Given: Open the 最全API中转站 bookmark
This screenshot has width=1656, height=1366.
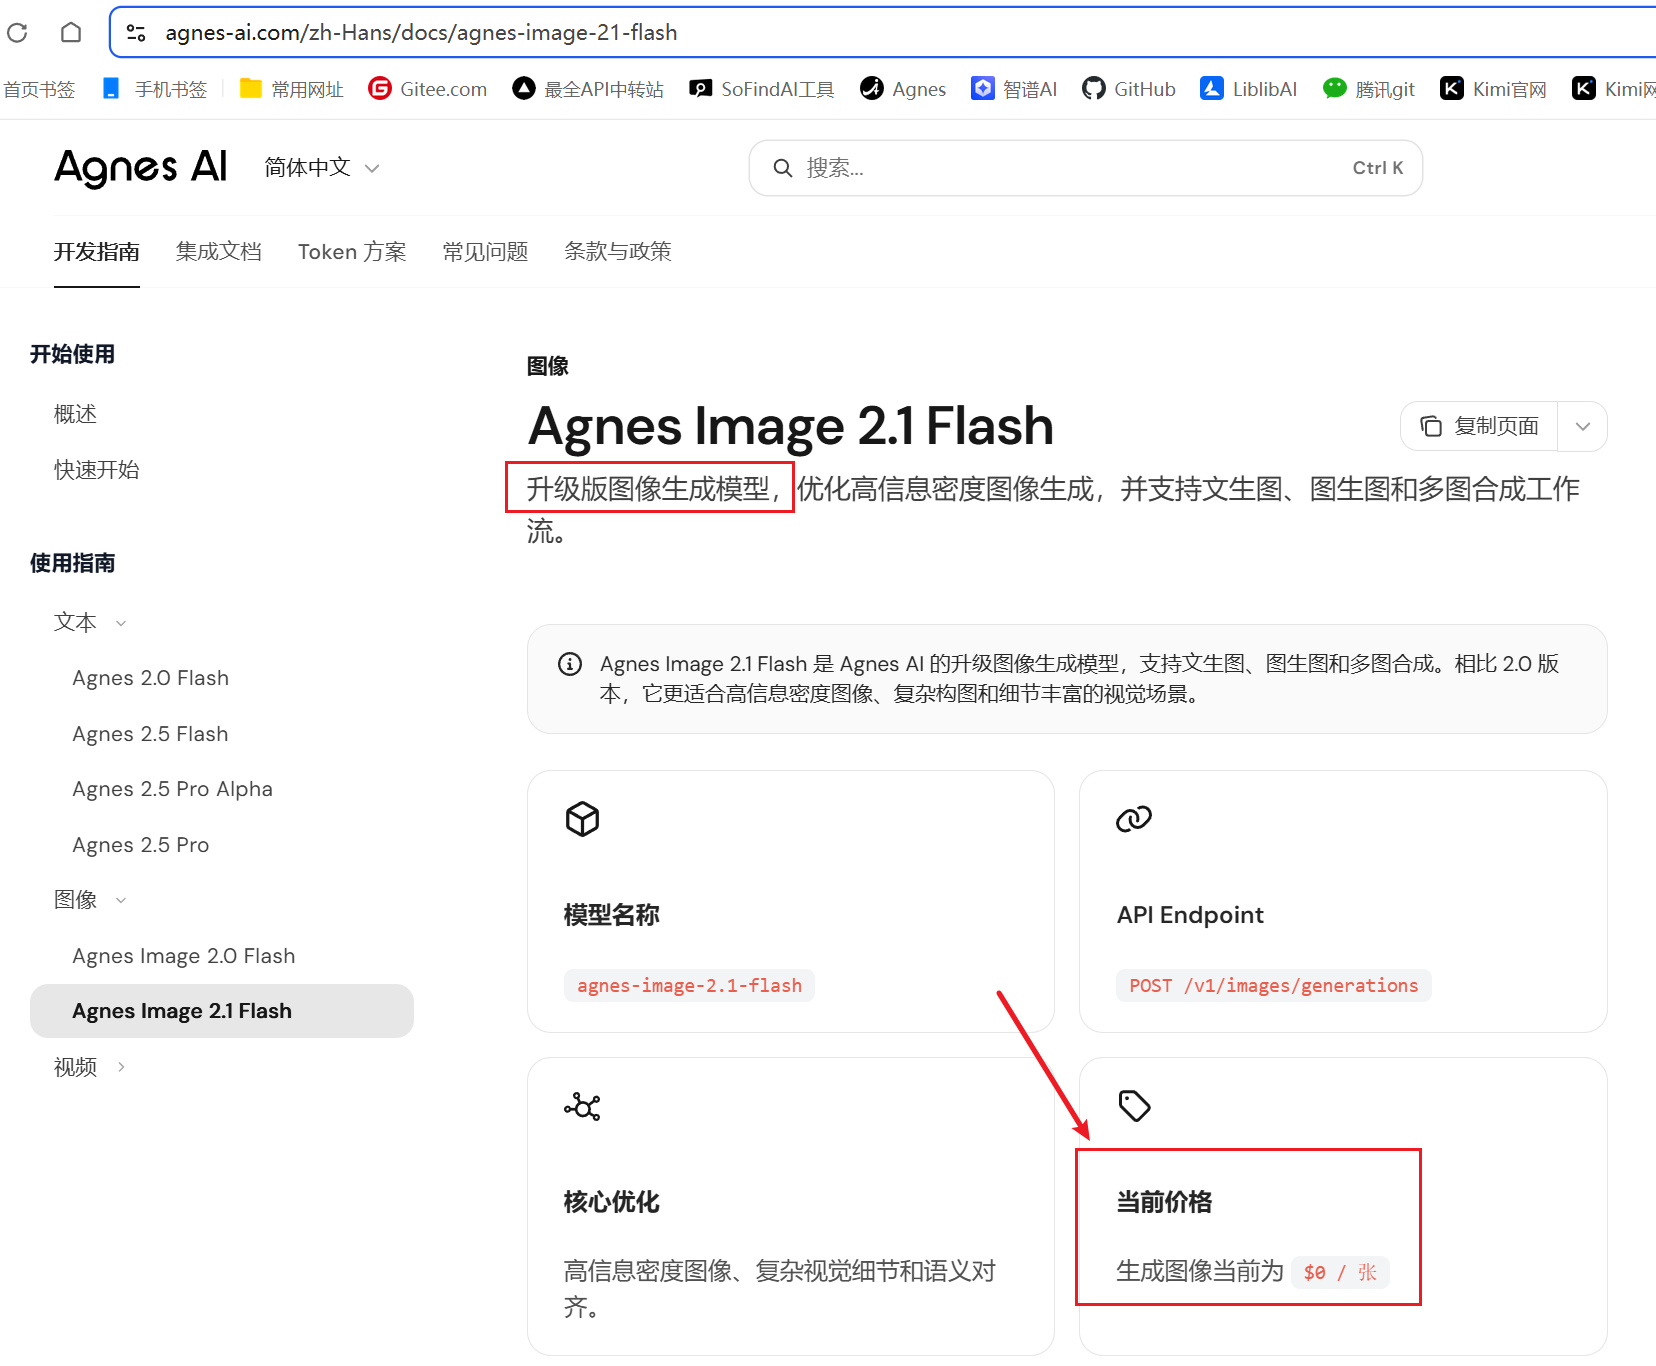Looking at the screenshot, I should [x=588, y=89].
